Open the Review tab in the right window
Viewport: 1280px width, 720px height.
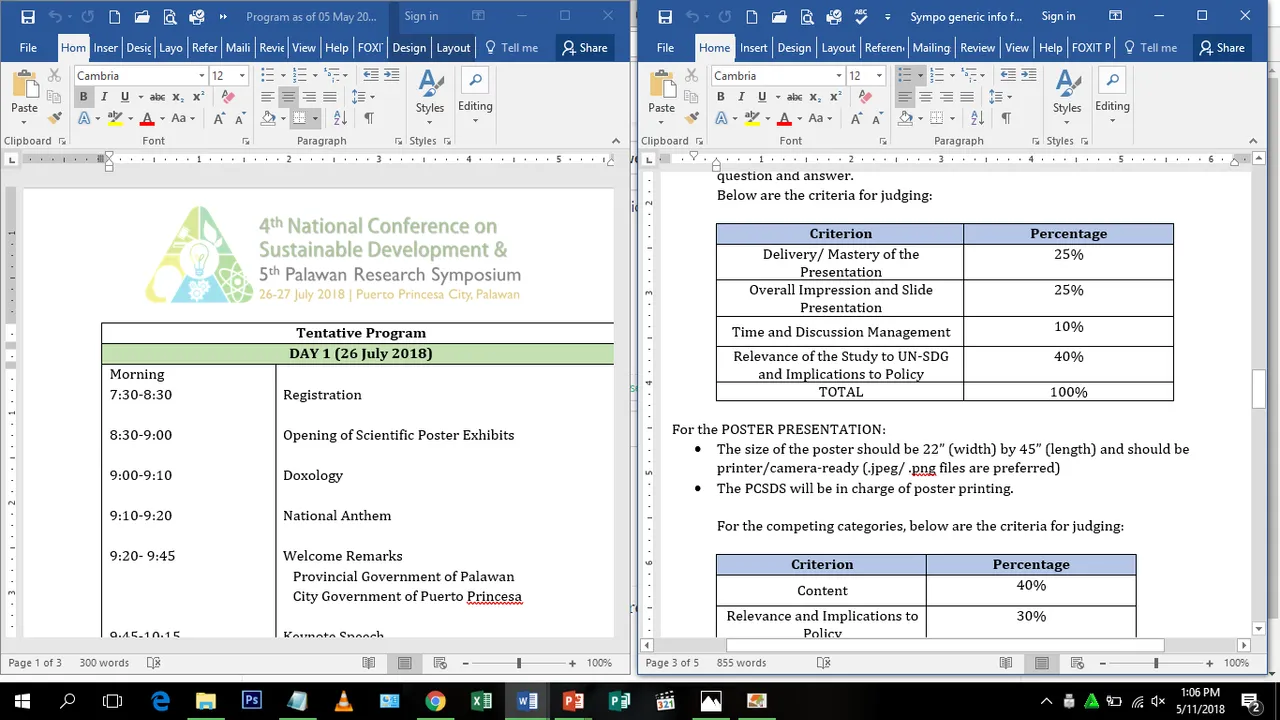(977, 47)
